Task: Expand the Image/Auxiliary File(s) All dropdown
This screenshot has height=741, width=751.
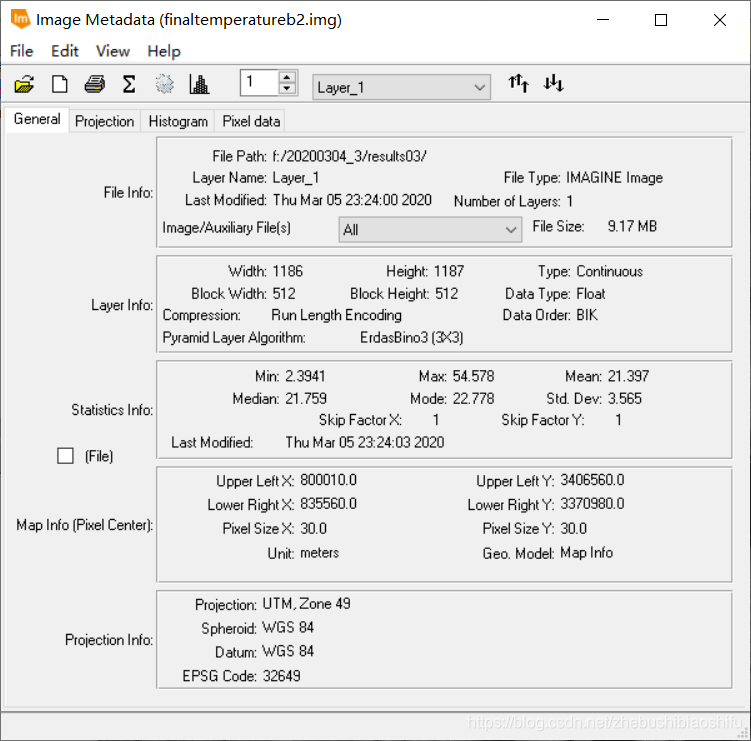Action: (430, 229)
